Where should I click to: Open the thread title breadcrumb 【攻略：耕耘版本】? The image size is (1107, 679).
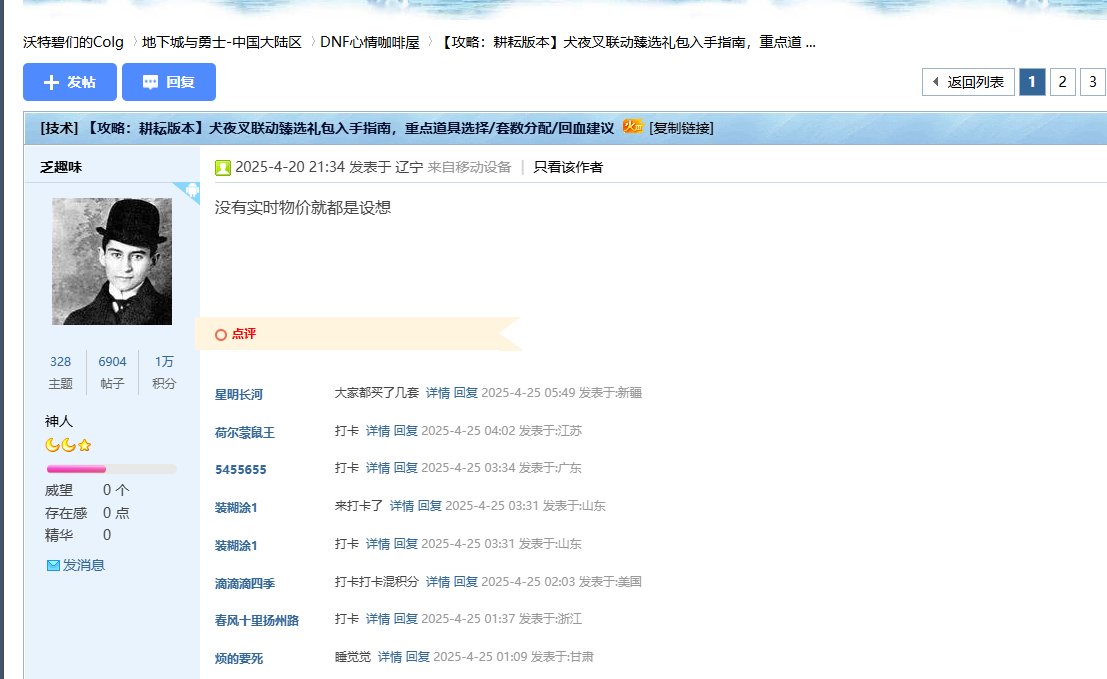tap(627, 42)
